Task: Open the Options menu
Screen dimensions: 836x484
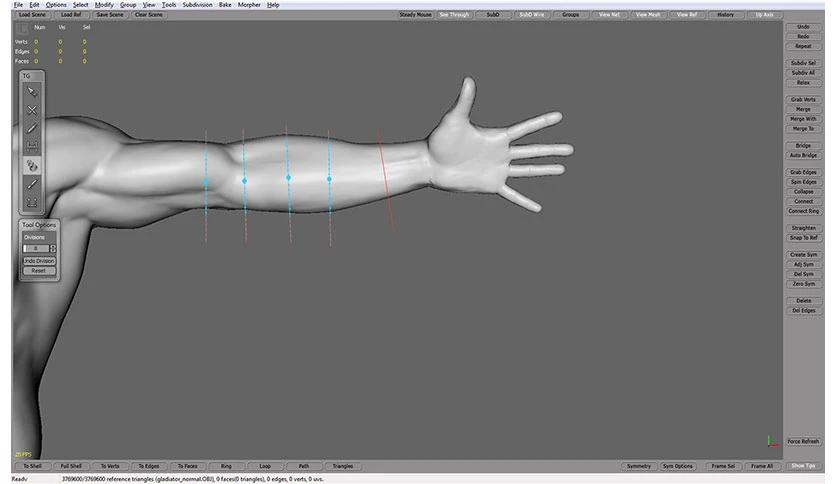Action: (56, 5)
